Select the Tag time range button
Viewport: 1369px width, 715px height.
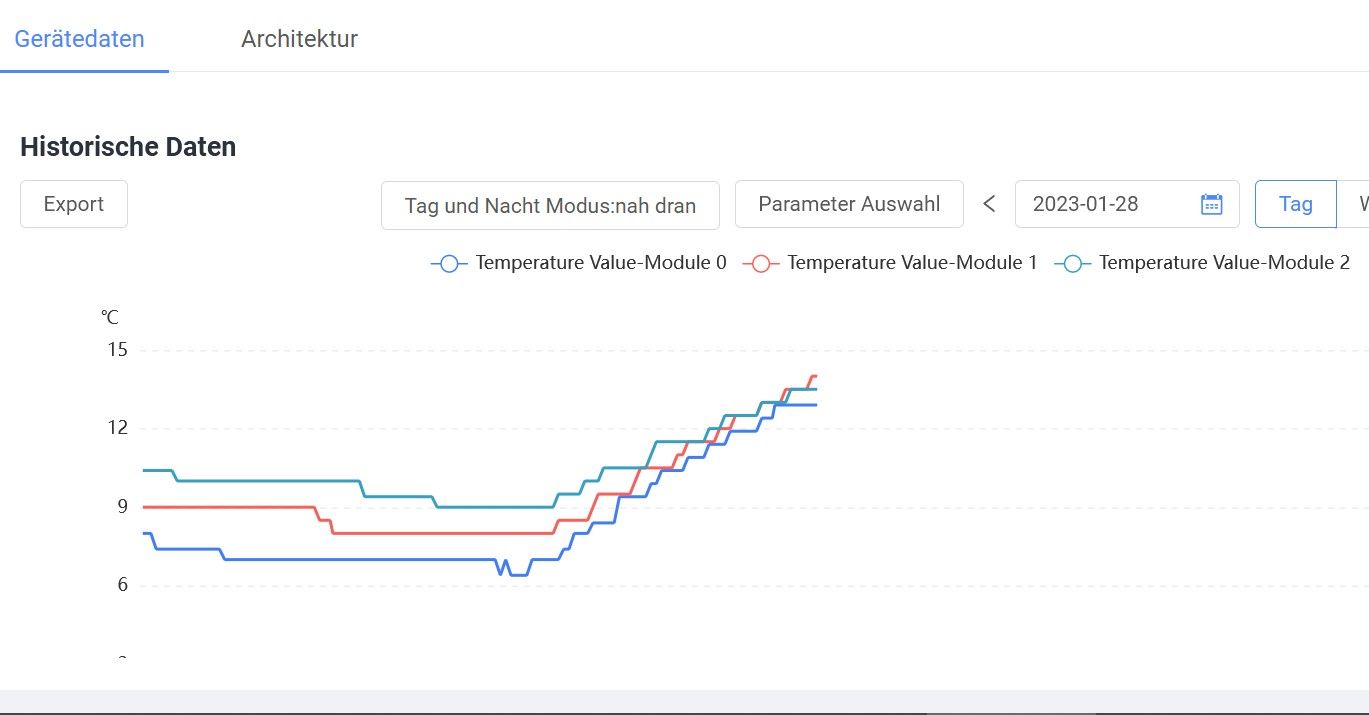(x=1295, y=204)
